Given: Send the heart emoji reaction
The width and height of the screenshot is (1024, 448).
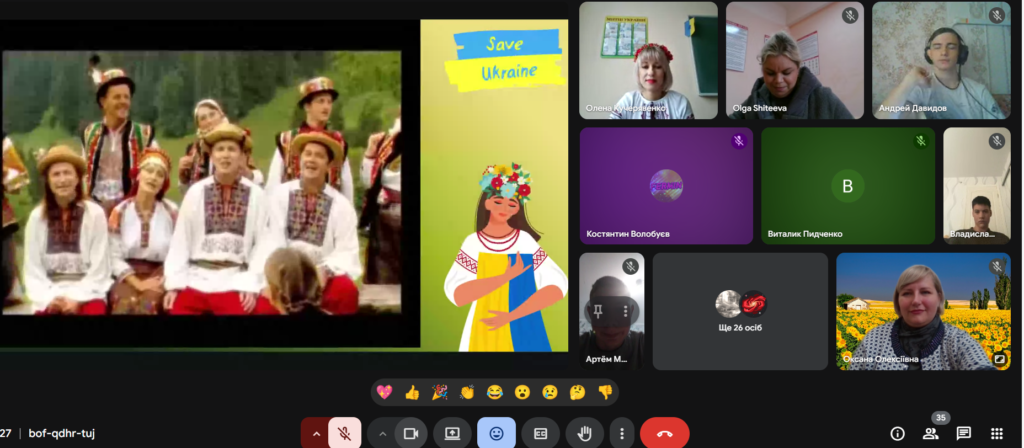Looking at the screenshot, I should (x=385, y=392).
